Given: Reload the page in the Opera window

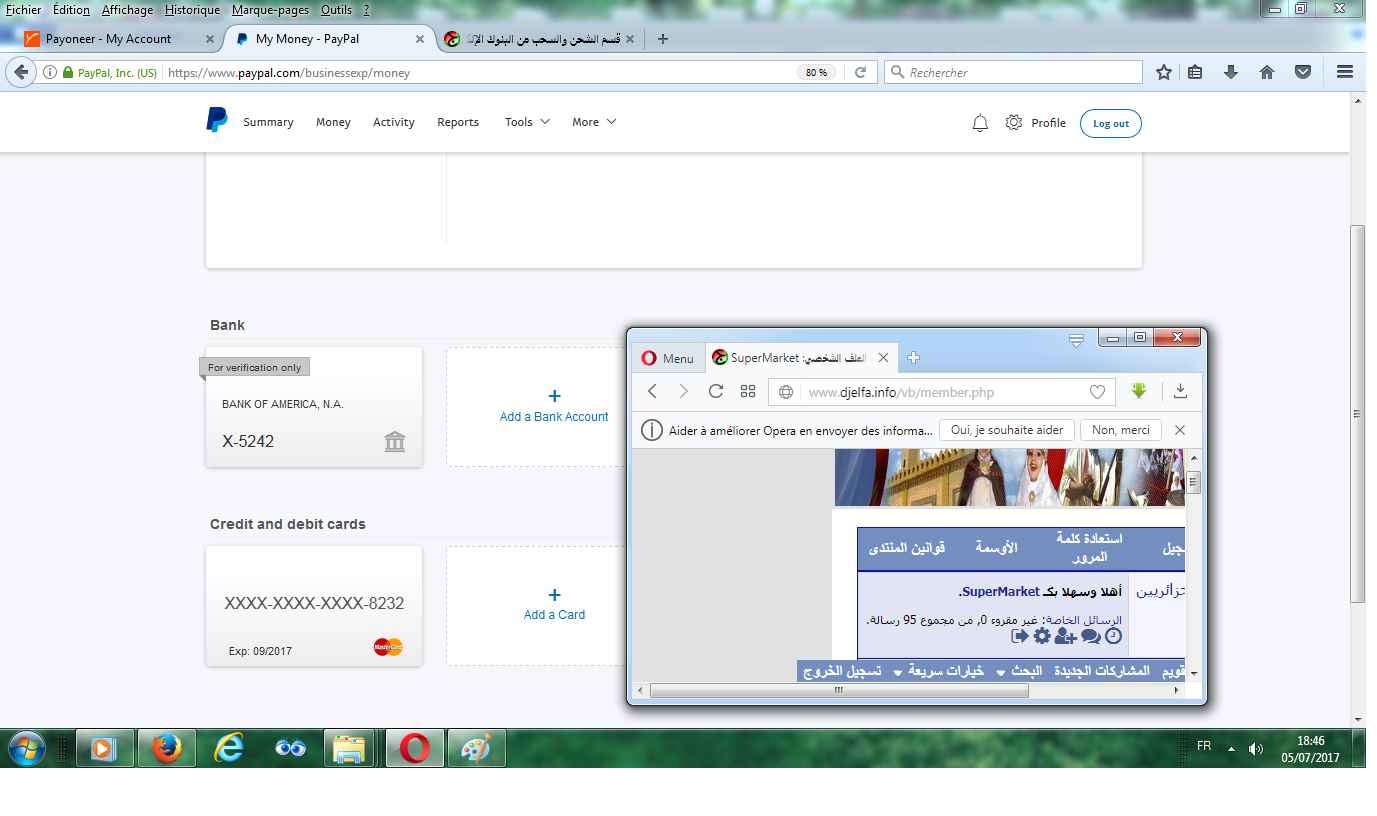Looking at the screenshot, I should point(716,391).
